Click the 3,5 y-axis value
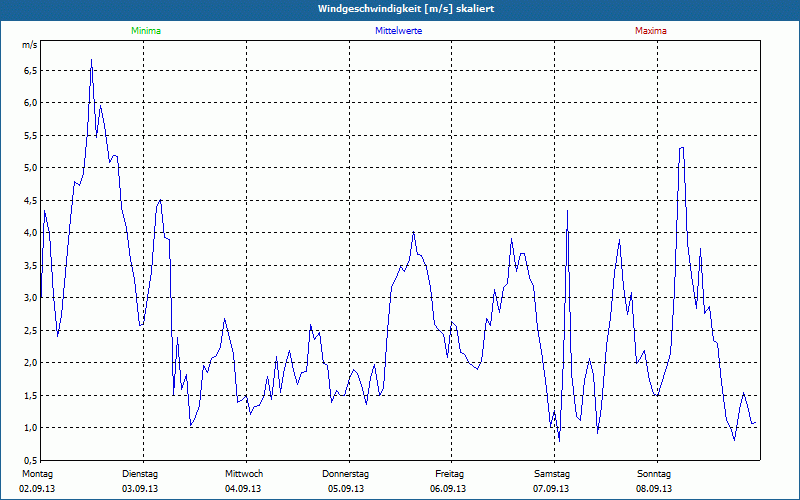 (x=31, y=265)
